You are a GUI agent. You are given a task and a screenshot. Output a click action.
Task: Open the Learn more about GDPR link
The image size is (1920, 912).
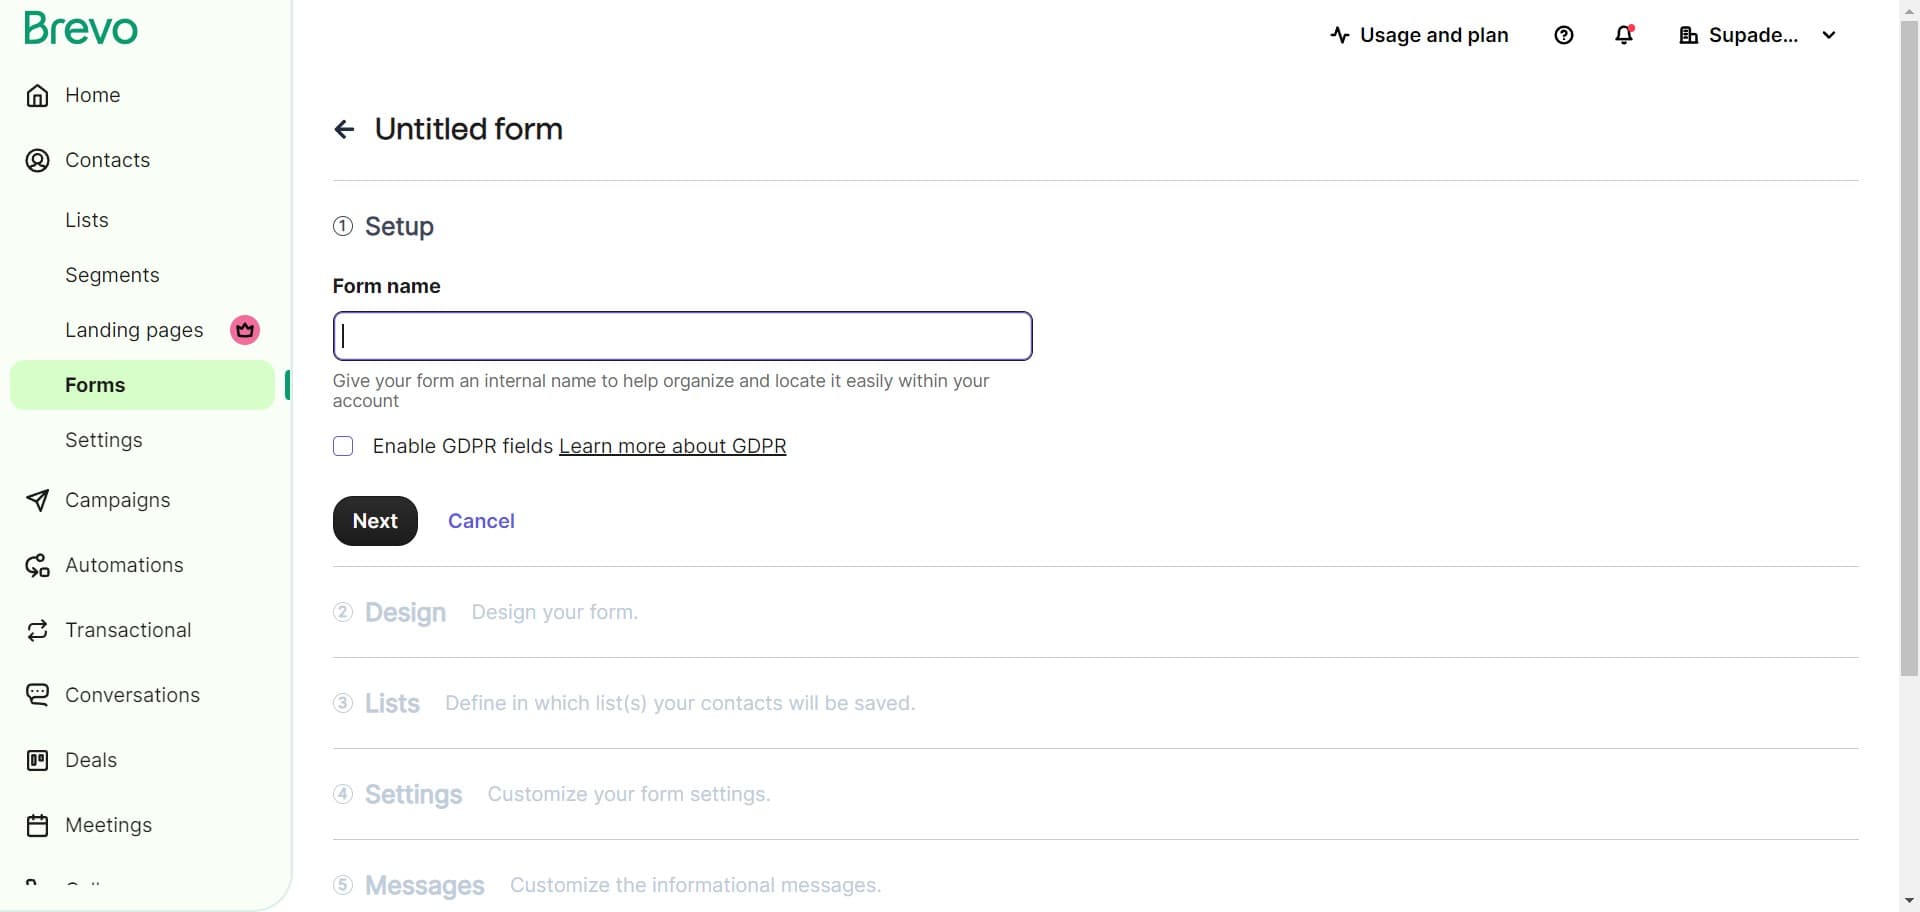(672, 446)
